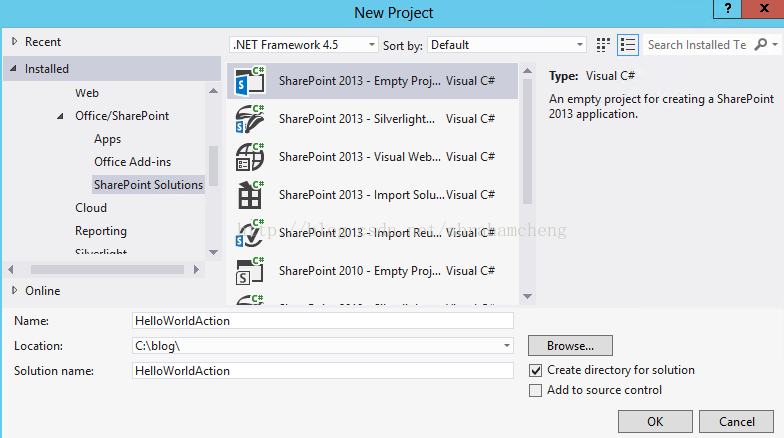Select the Apps category

[x=108, y=139]
